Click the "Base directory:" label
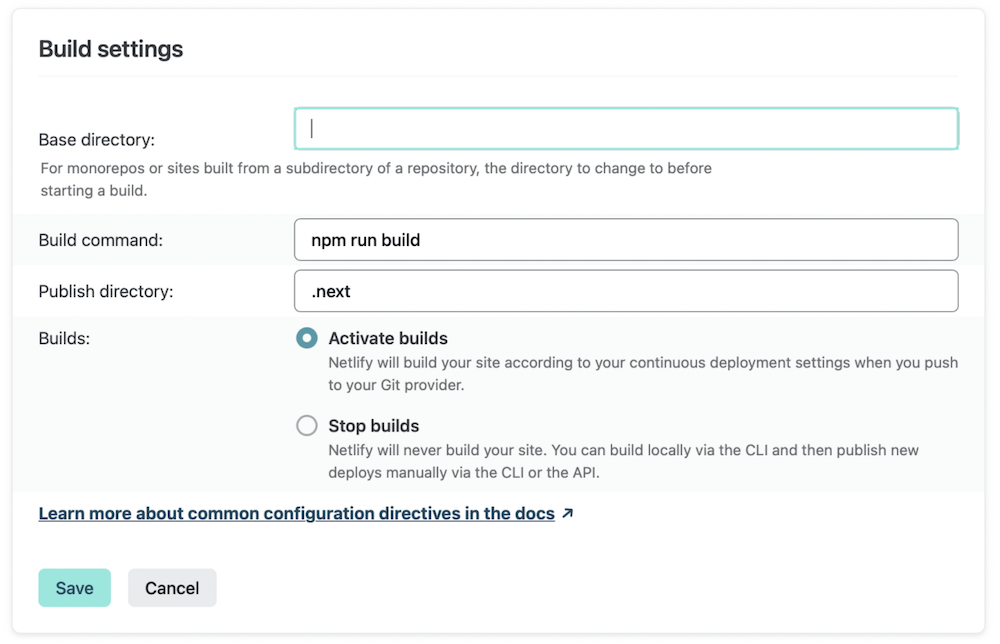 pyautogui.click(x=97, y=140)
